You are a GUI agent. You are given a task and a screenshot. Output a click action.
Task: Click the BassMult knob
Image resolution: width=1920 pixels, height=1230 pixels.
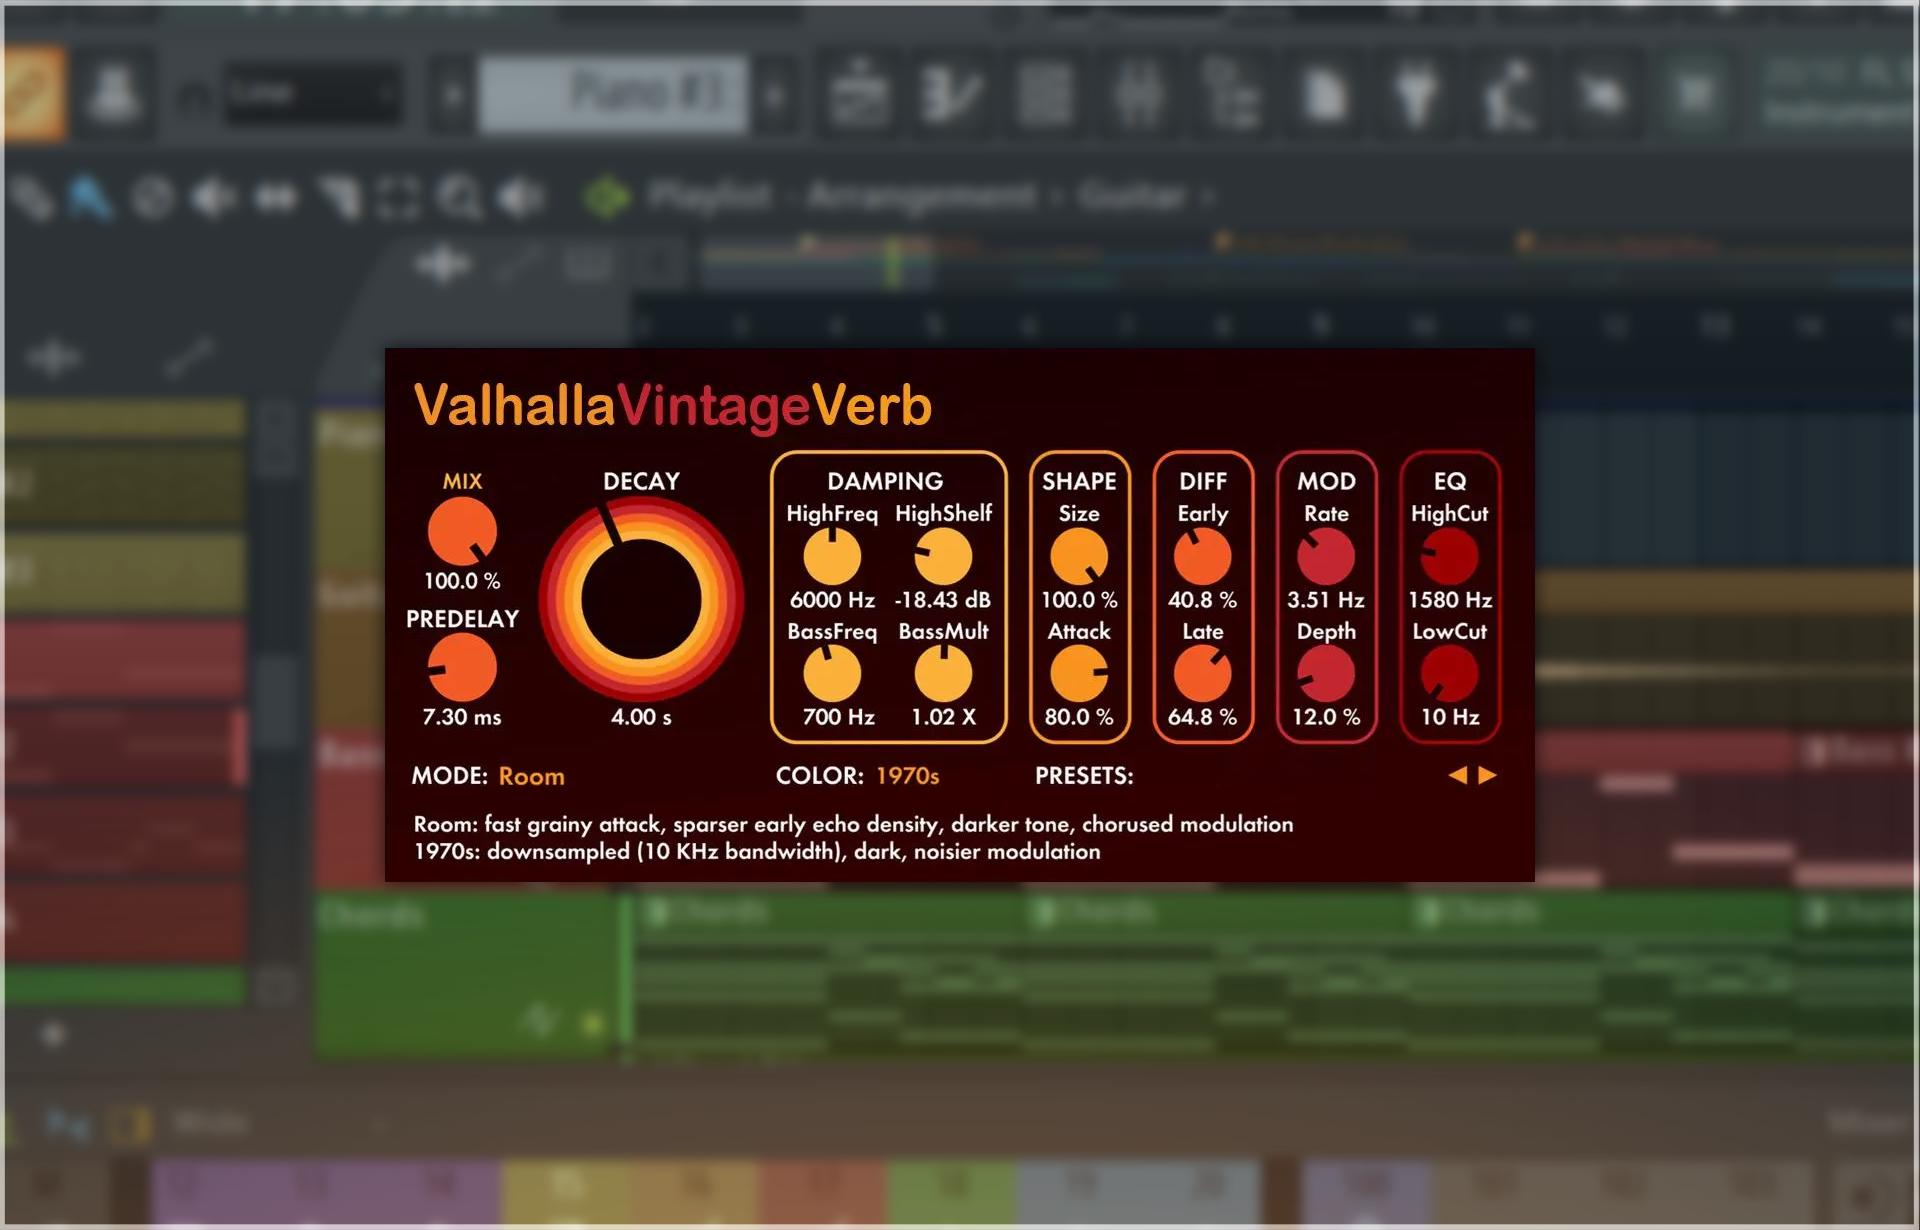943,673
